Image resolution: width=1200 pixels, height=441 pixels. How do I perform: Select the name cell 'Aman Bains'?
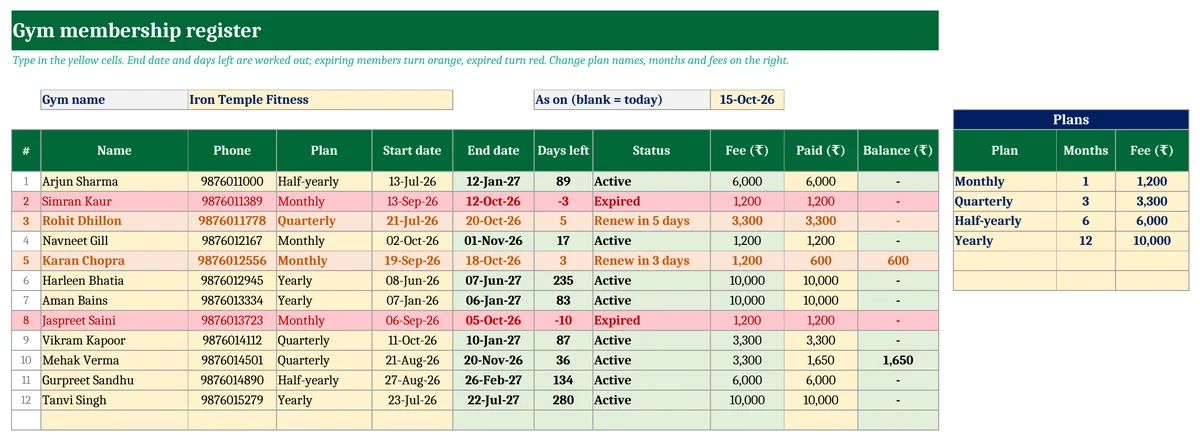click(114, 301)
